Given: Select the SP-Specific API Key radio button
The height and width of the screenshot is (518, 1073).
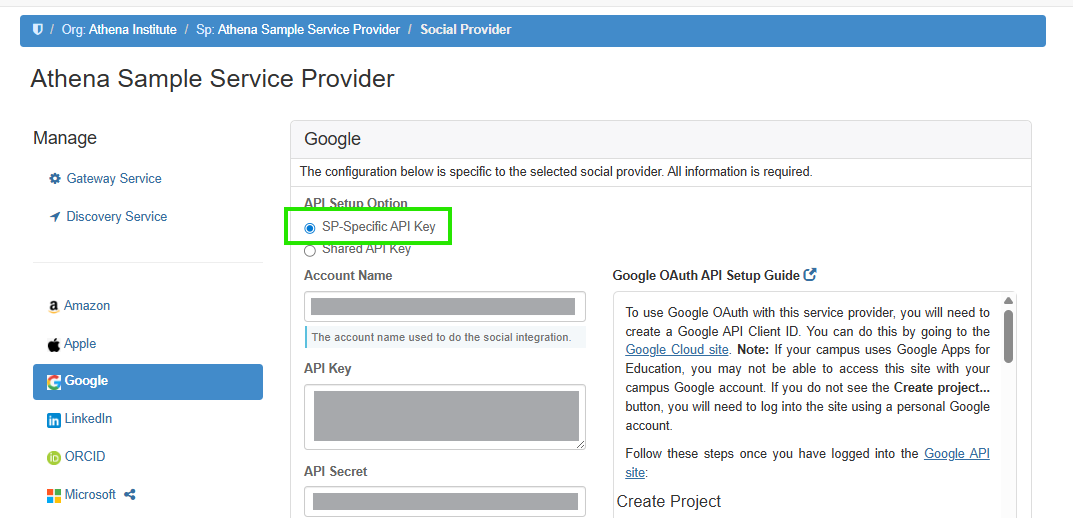Looking at the screenshot, I should pos(310,228).
